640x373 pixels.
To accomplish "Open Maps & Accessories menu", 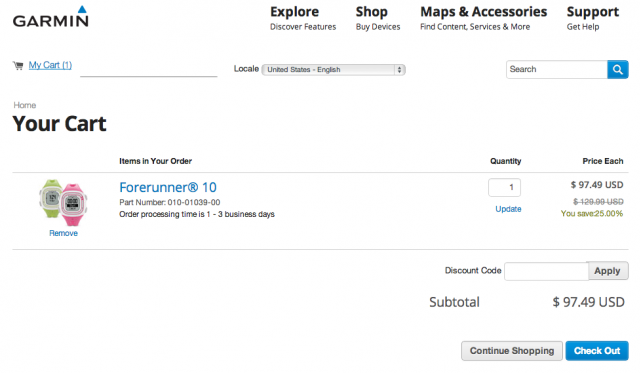I will pyautogui.click(x=483, y=18).
